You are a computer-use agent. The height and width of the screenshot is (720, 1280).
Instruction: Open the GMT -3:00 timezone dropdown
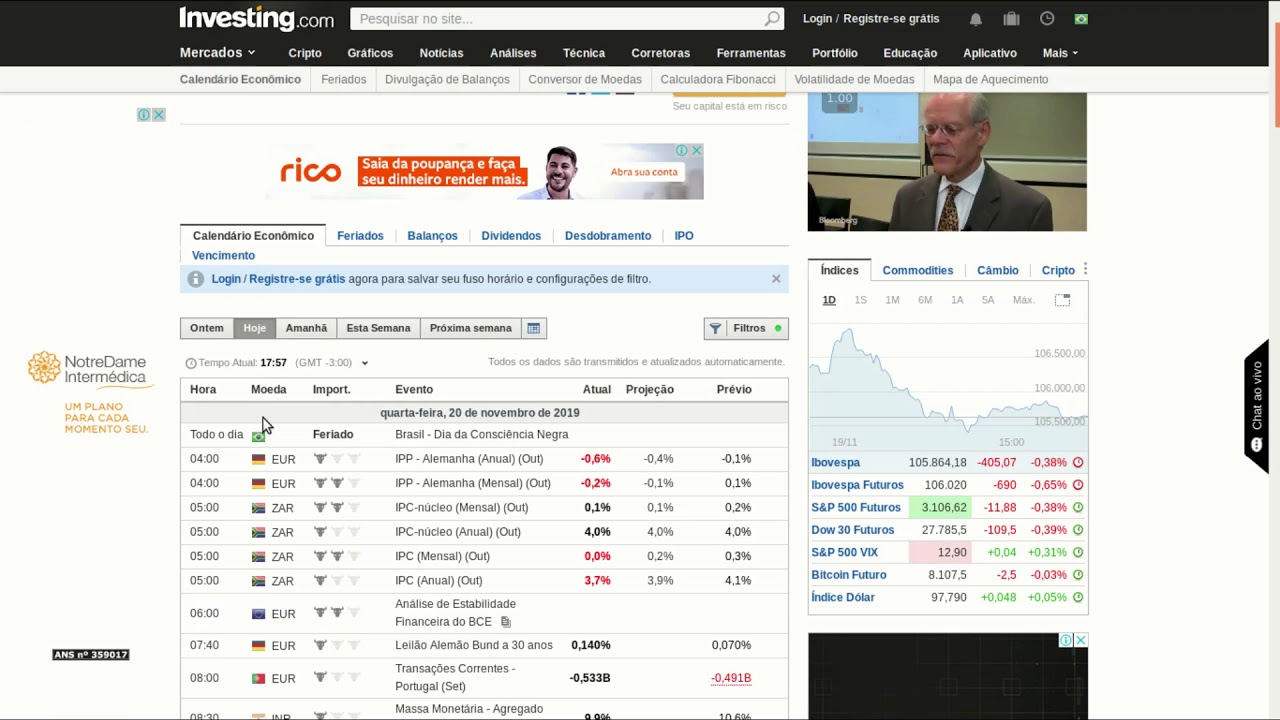[364, 363]
